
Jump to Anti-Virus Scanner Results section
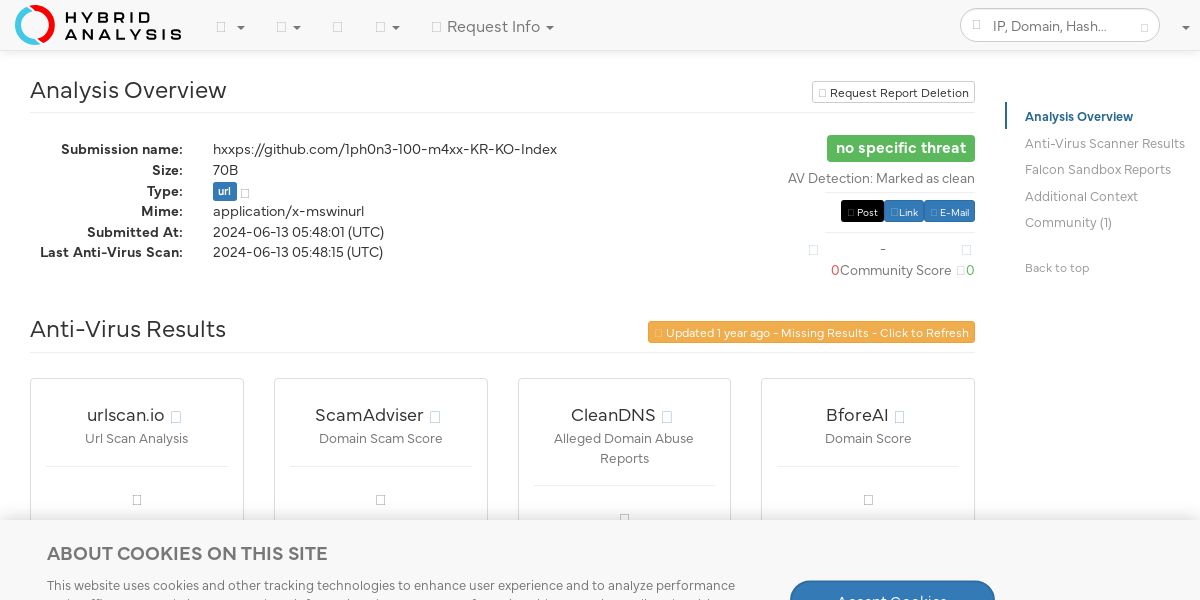click(1105, 144)
